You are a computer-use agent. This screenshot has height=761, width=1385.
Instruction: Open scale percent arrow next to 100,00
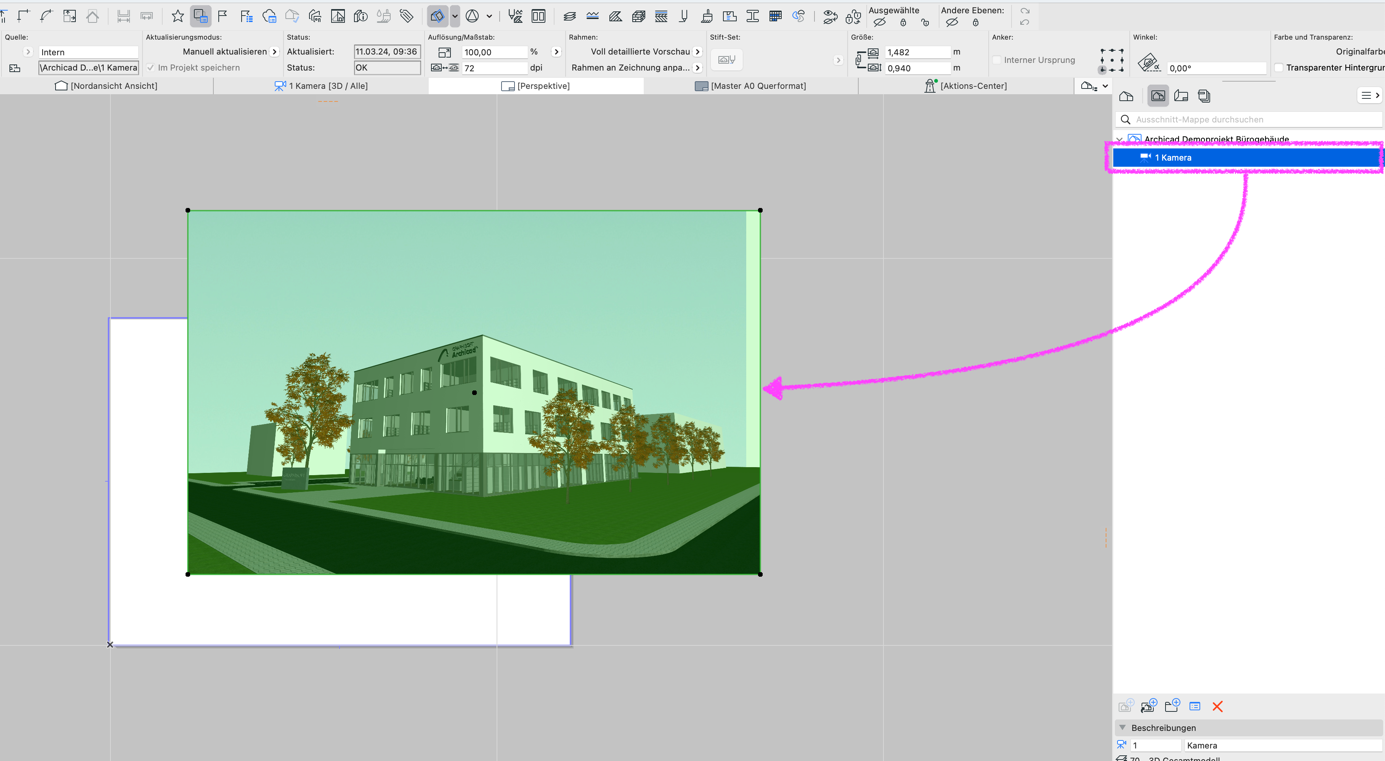556,52
